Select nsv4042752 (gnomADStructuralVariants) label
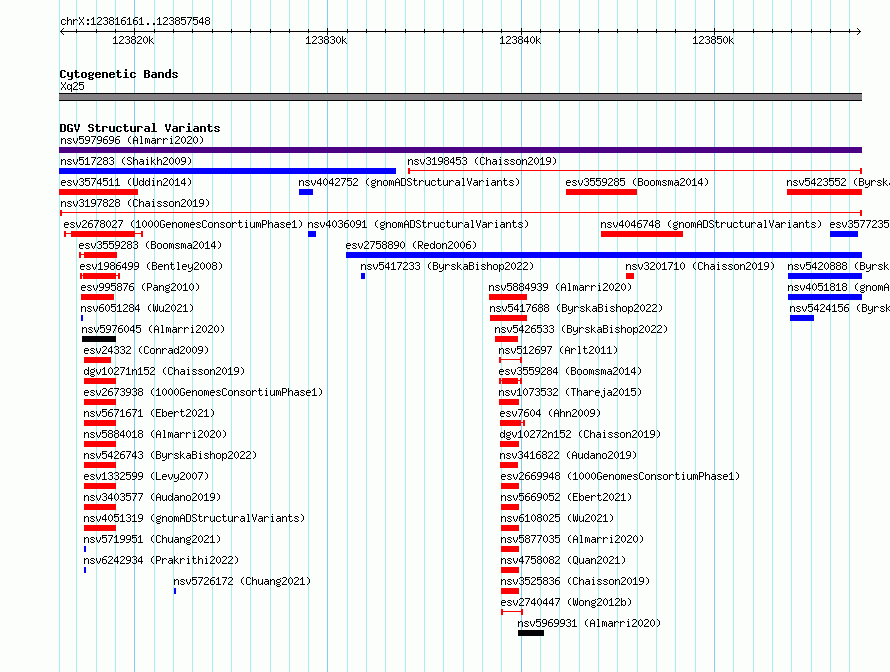The width and height of the screenshot is (890, 672). (x=409, y=182)
